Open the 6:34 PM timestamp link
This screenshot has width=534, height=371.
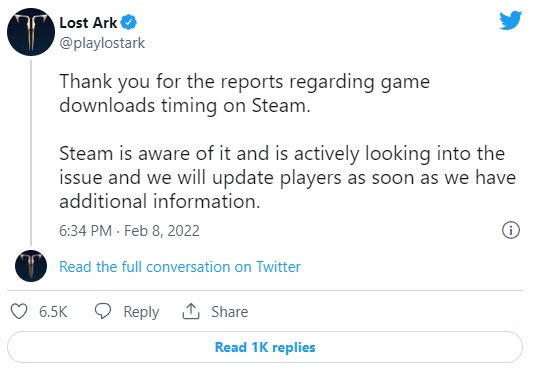tap(85, 231)
